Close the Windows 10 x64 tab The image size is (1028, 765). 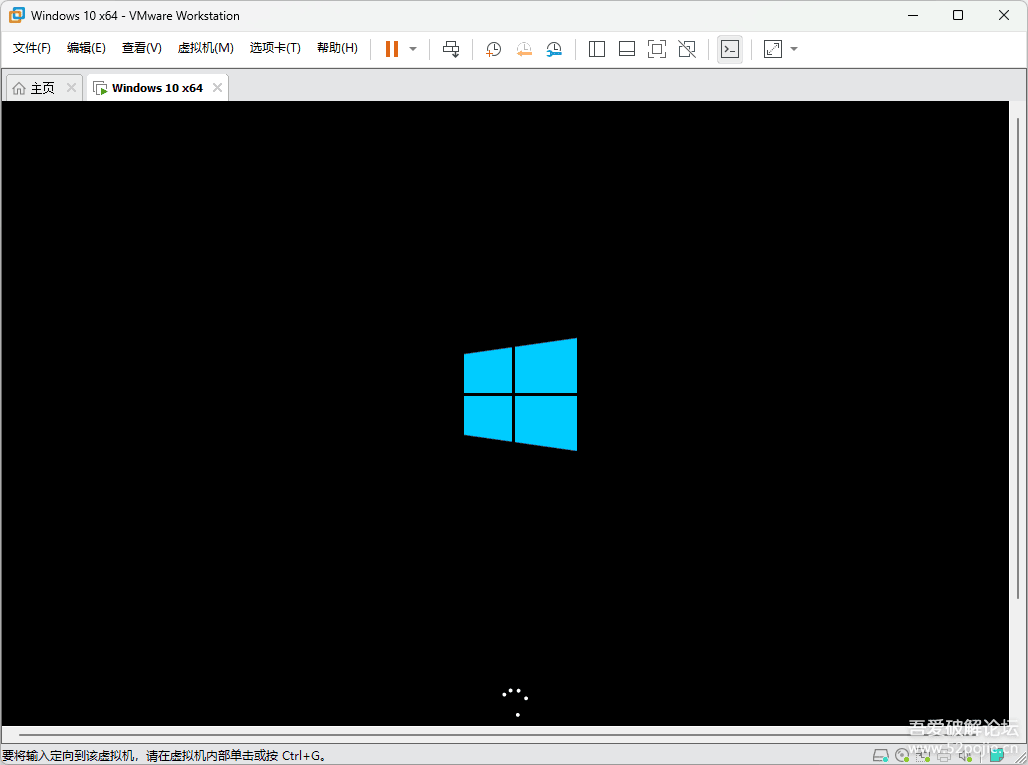pyautogui.click(x=217, y=87)
